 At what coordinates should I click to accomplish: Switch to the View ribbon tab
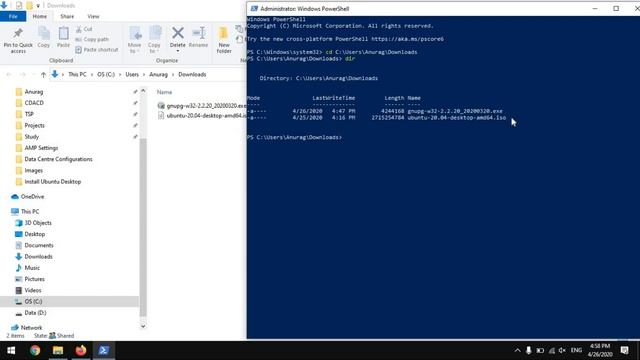[x=93, y=16]
